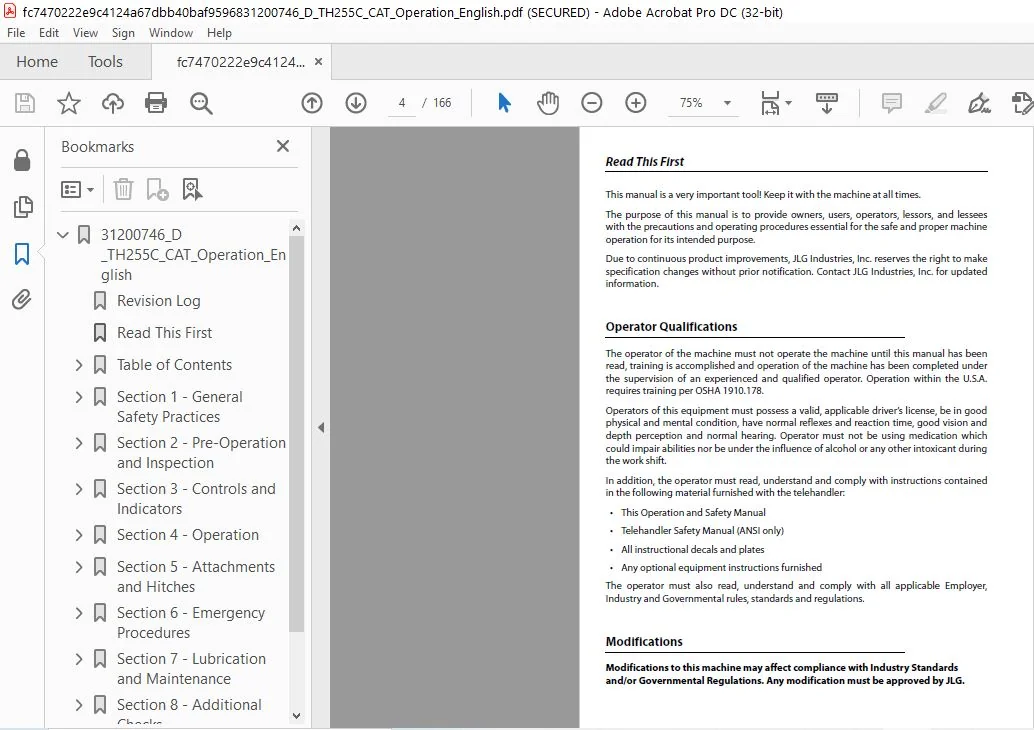Open the Window menu

pyautogui.click(x=171, y=32)
